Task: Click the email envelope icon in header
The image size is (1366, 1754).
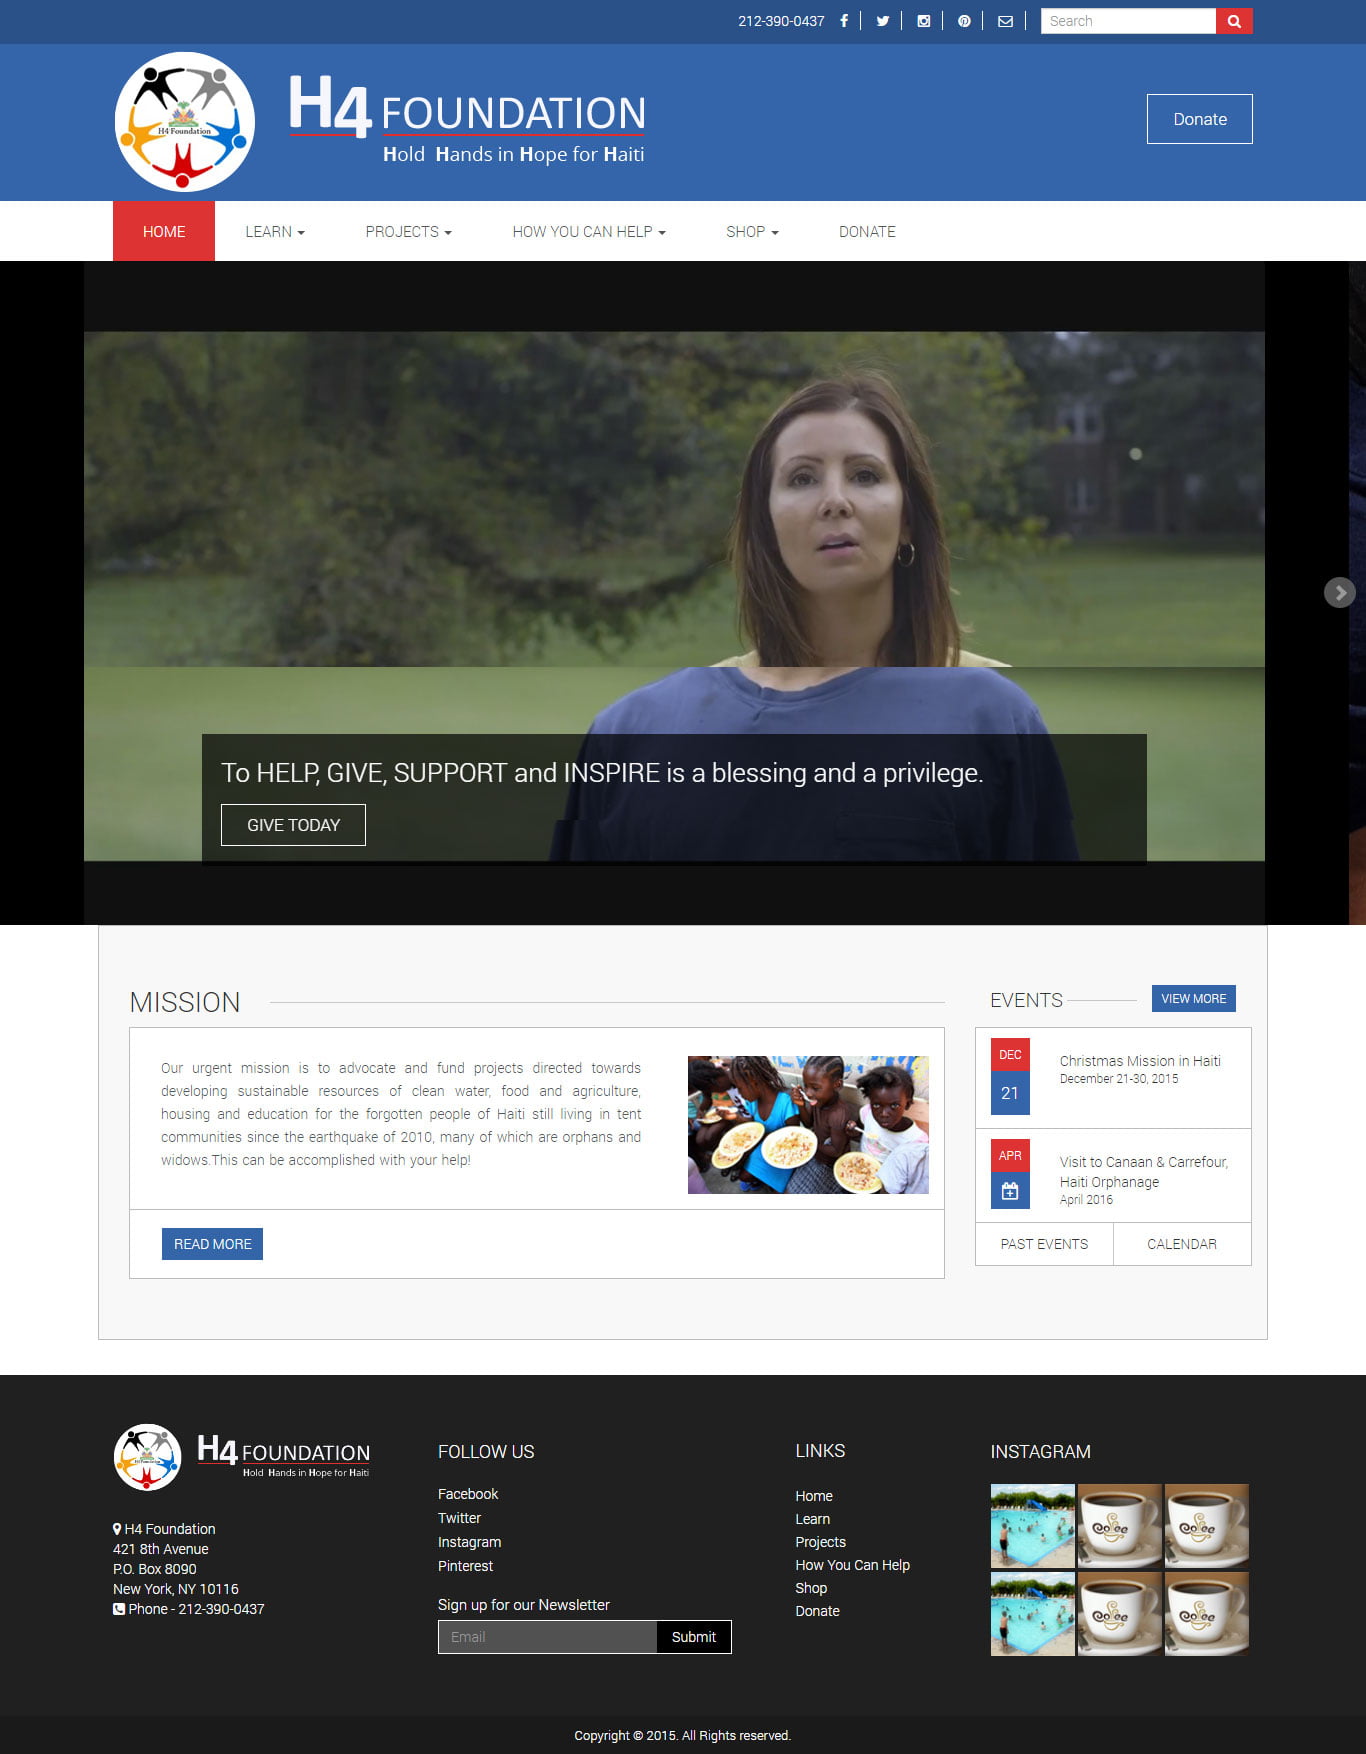Action: pos(1005,21)
